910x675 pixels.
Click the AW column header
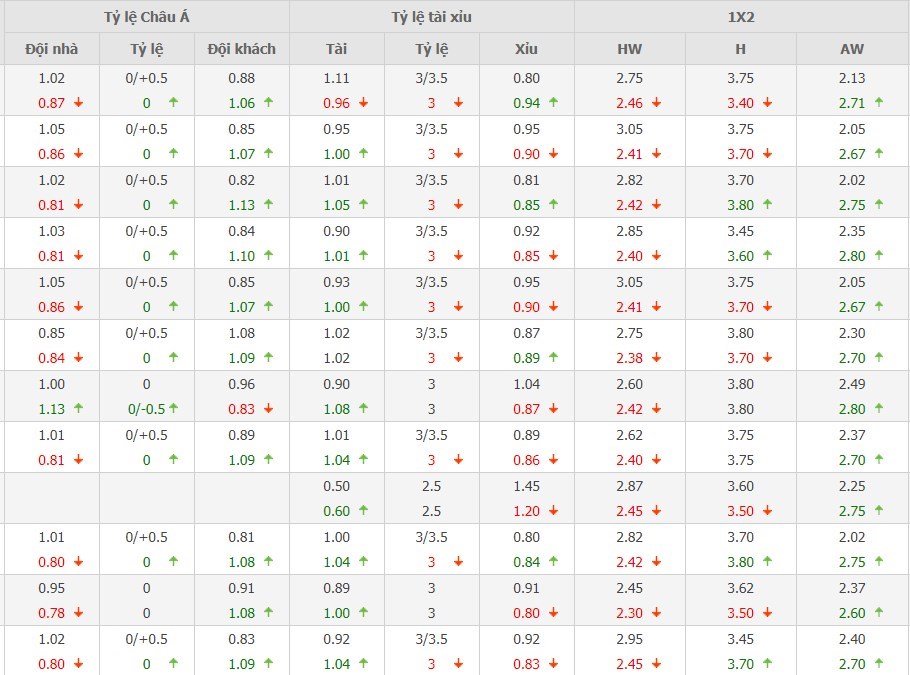tap(852, 49)
